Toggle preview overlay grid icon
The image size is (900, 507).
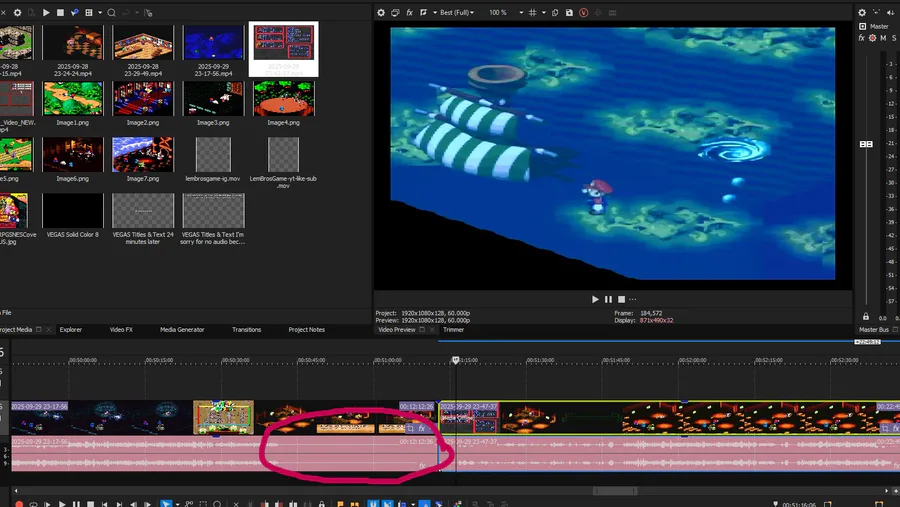coord(533,13)
